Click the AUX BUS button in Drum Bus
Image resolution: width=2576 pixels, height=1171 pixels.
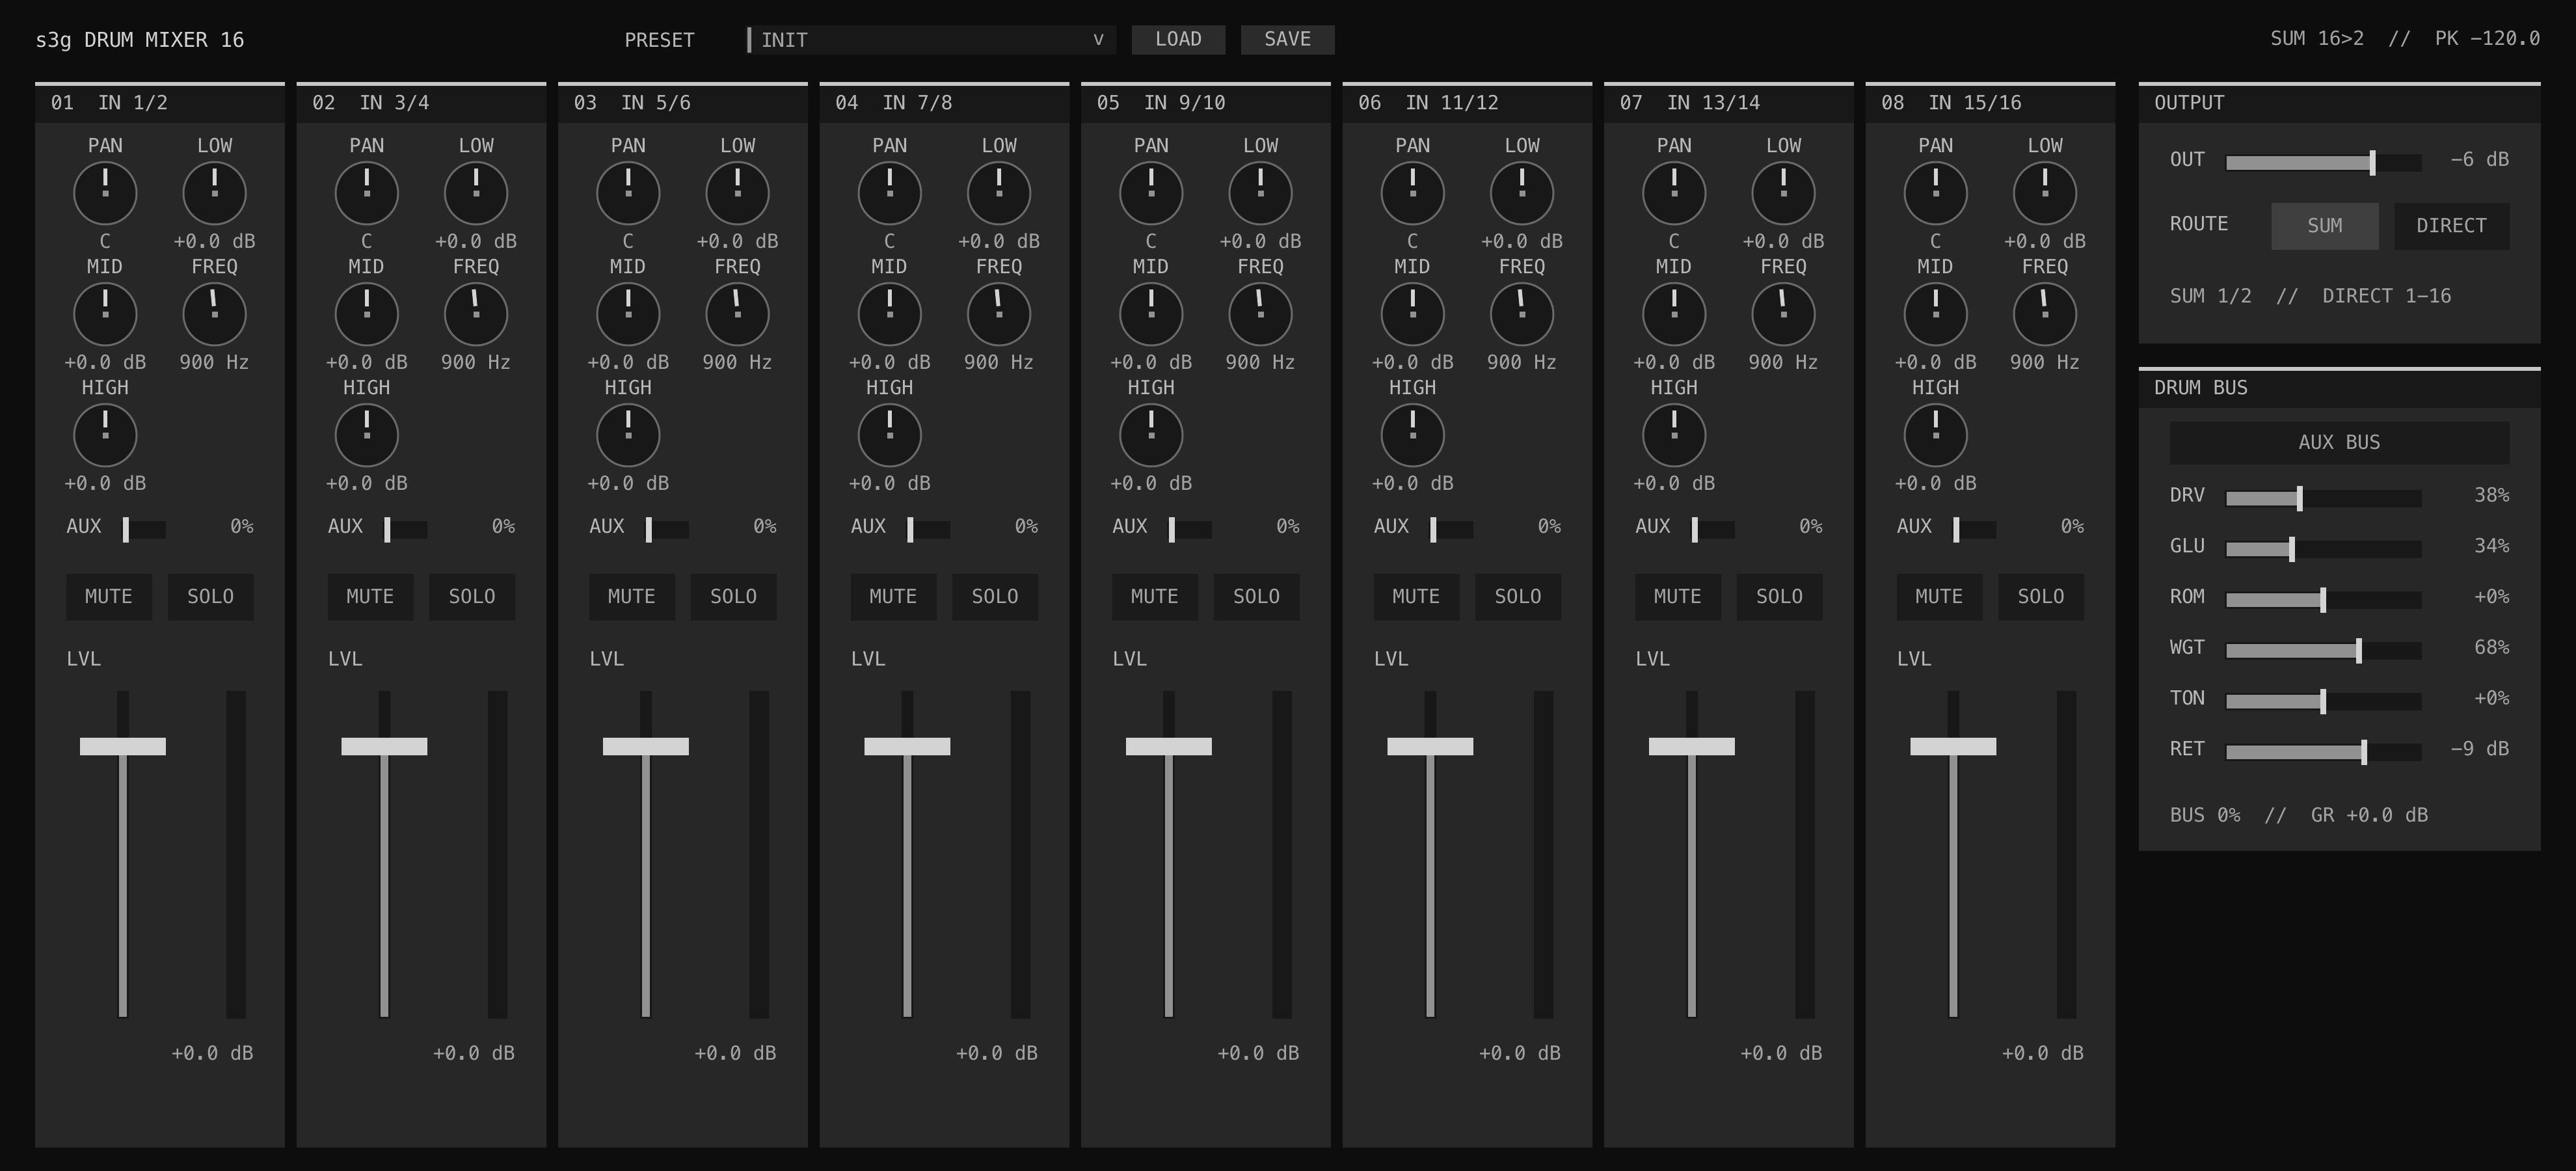[x=2339, y=443]
